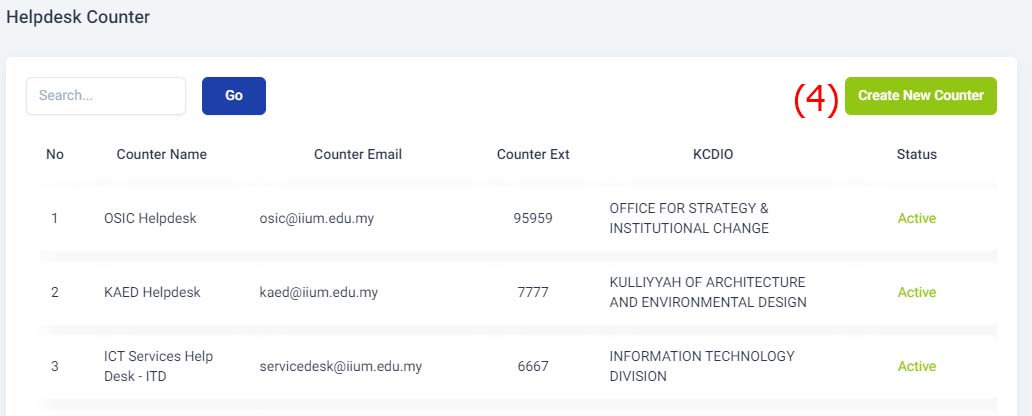This screenshot has height=416, width=1032.
Task: Select the KCDIO column header
Action: coord(713,155)
